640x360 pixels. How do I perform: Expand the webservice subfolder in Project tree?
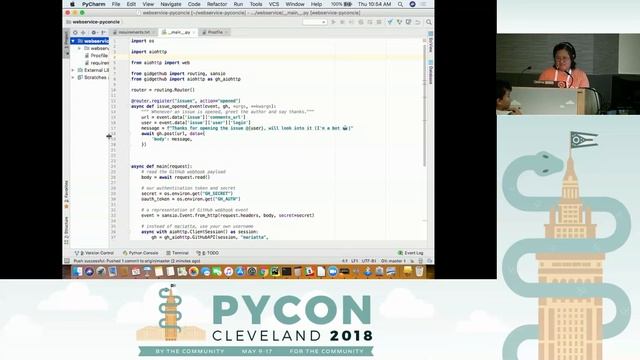click(x=80, y=48)
